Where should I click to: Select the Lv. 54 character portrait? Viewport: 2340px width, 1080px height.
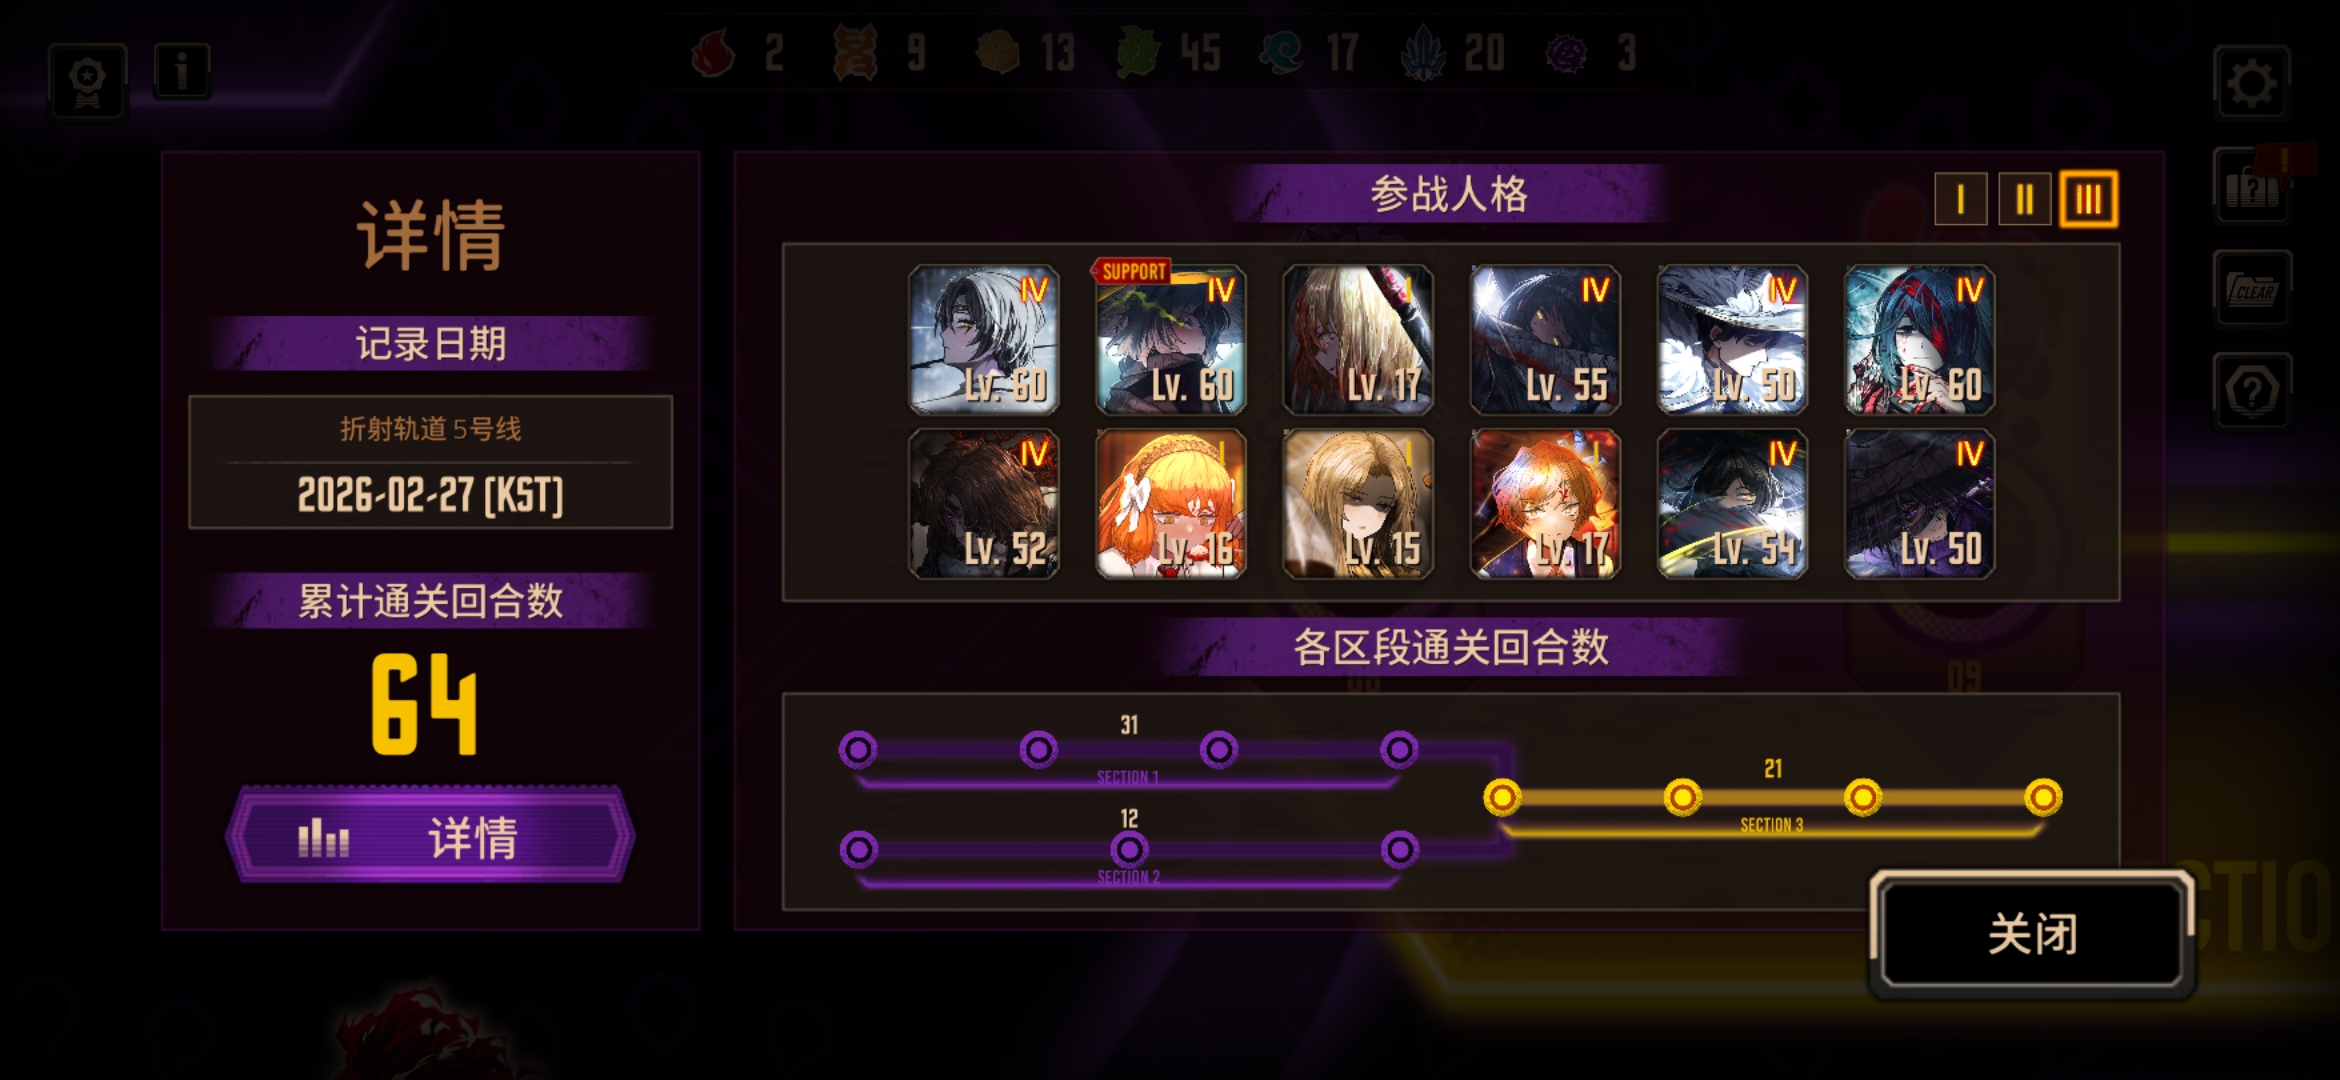(1732, 504)
